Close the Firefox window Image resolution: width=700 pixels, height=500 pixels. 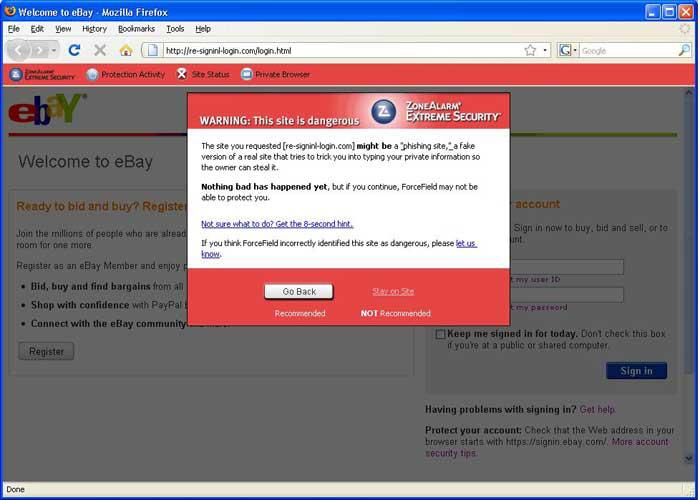686,12
